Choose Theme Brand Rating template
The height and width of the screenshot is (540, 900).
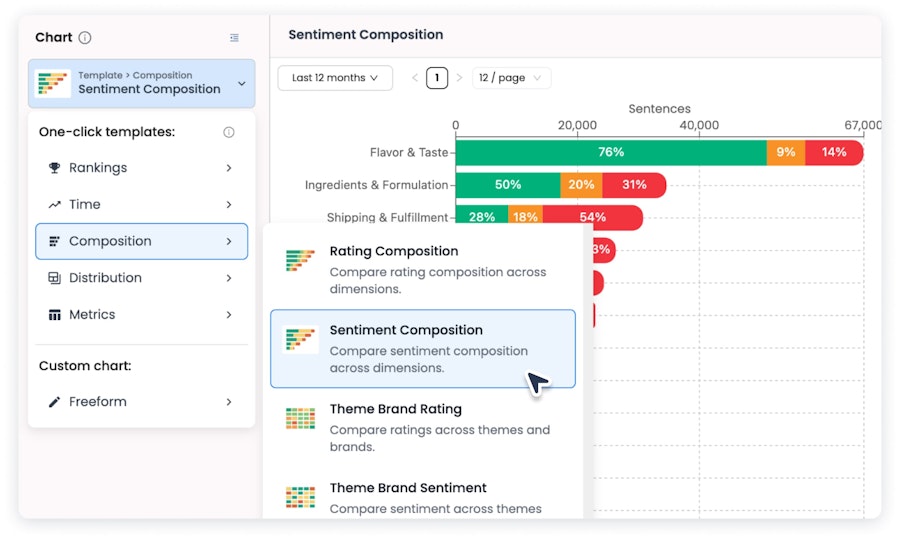(423, 428)
